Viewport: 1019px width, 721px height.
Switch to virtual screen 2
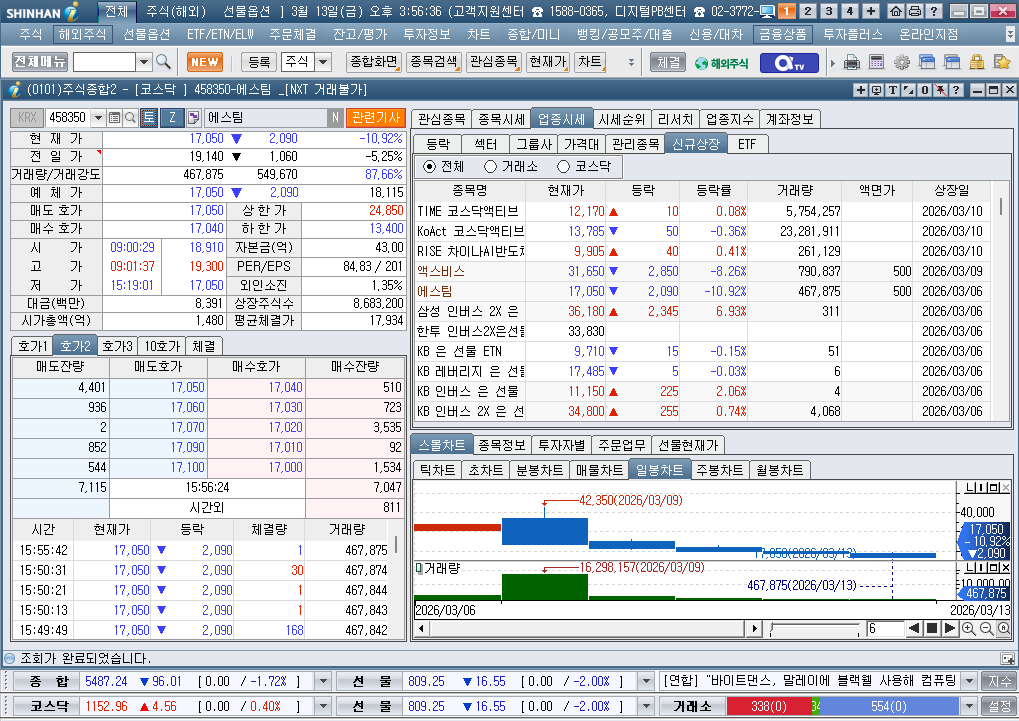[808, 11]
